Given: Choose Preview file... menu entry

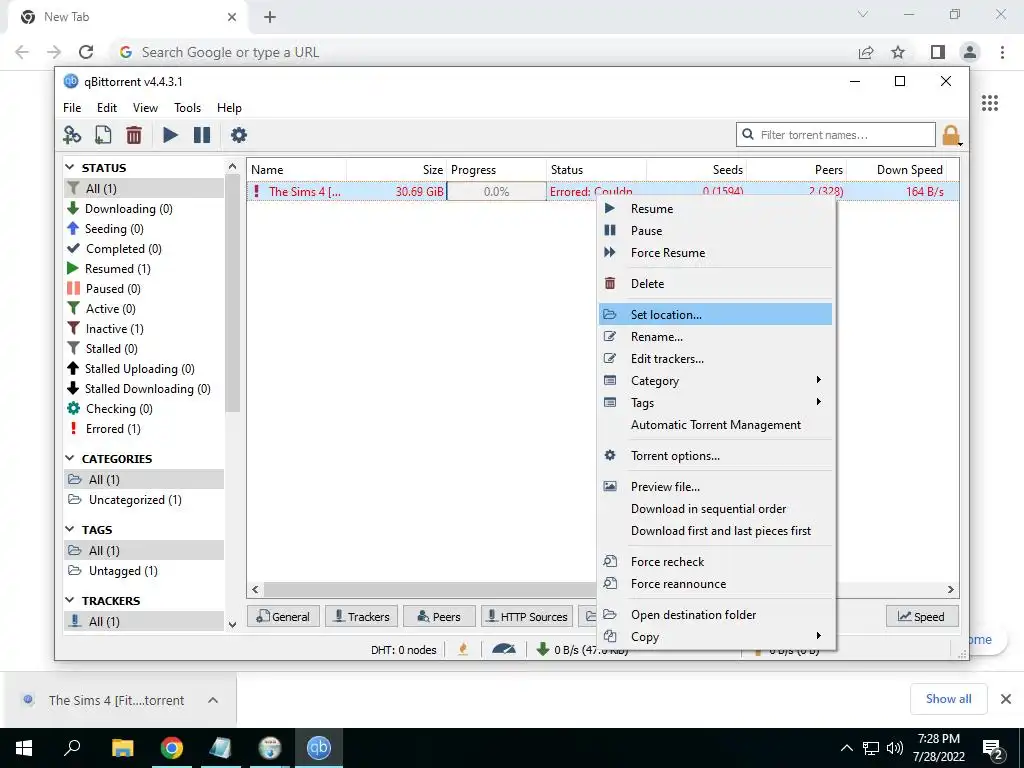Looking at the screenshot, I should pyautogui.click(x=716, y=487).
